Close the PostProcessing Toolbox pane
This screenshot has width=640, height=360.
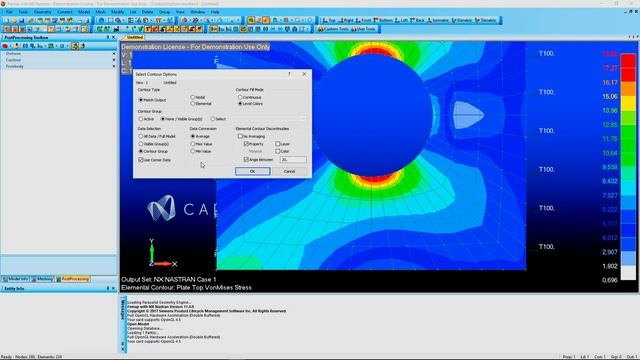click(114, 37)
